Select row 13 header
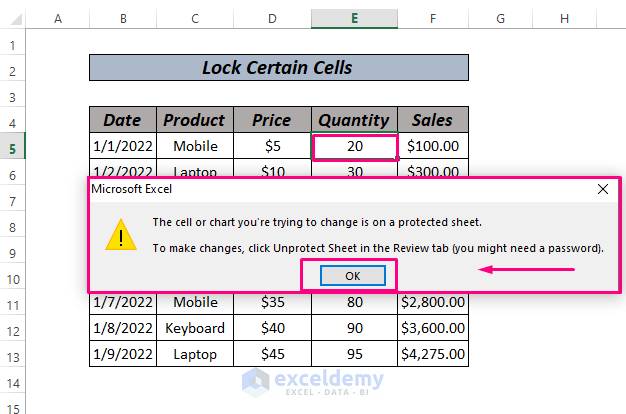The image size is (626, 414). 13,354
